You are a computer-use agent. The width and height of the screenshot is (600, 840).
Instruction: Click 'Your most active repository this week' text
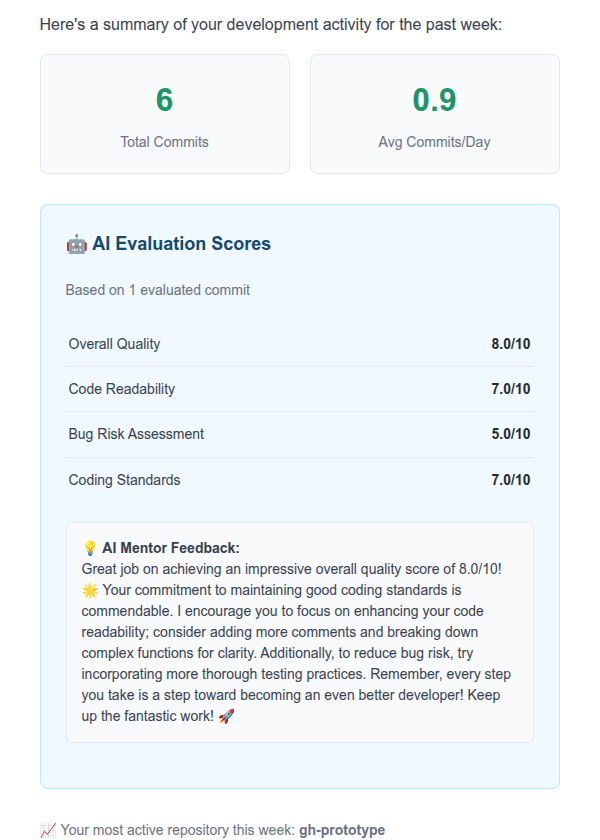click(177, 830)
